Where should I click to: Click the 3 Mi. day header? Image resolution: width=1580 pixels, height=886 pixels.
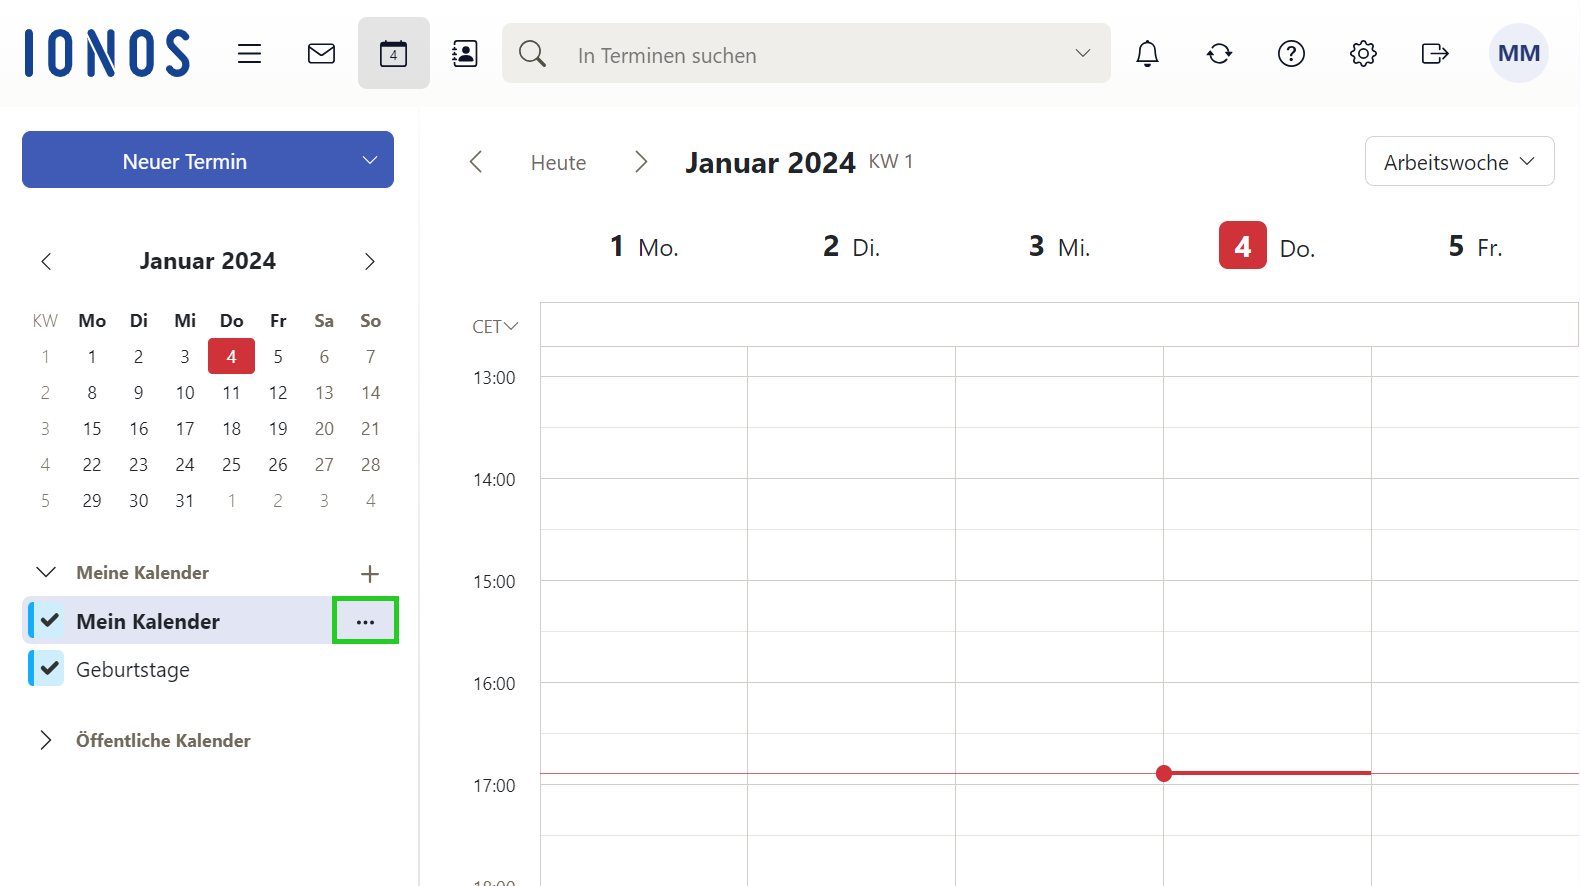tap(1060, 246)
